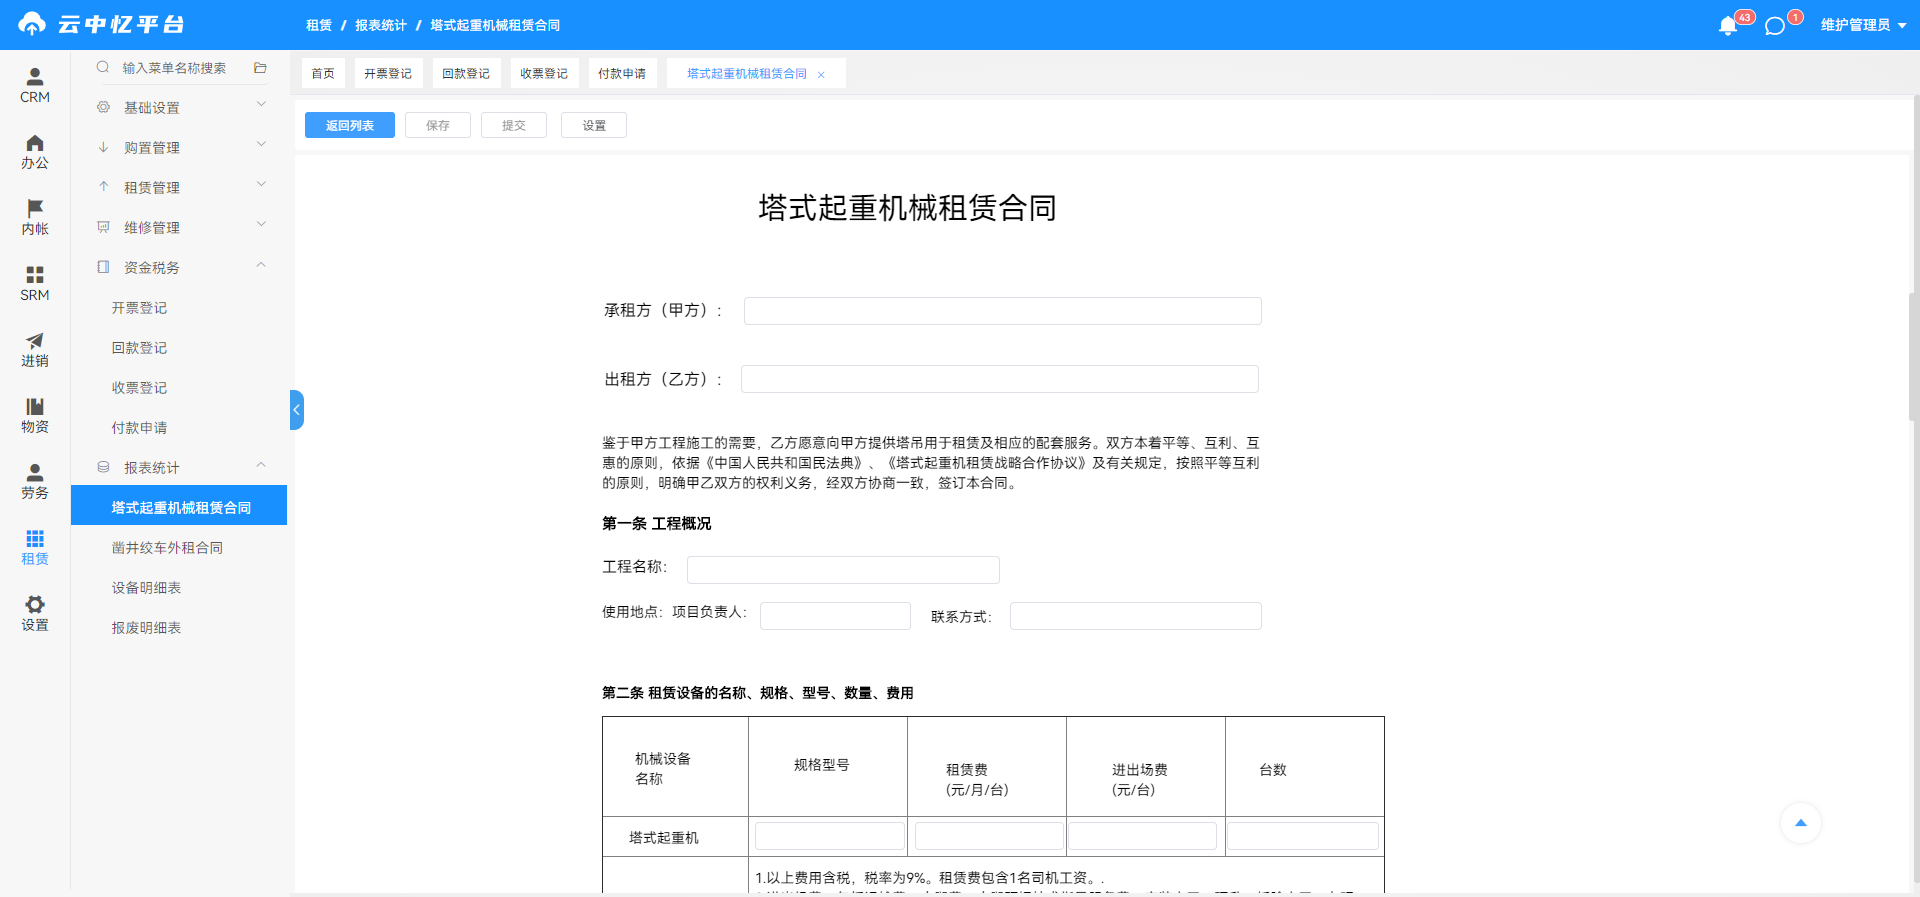The height and width of the screenshot is (897, 1920).
Task: Click the 设置 toolbar button
Action: coord(594,125)
